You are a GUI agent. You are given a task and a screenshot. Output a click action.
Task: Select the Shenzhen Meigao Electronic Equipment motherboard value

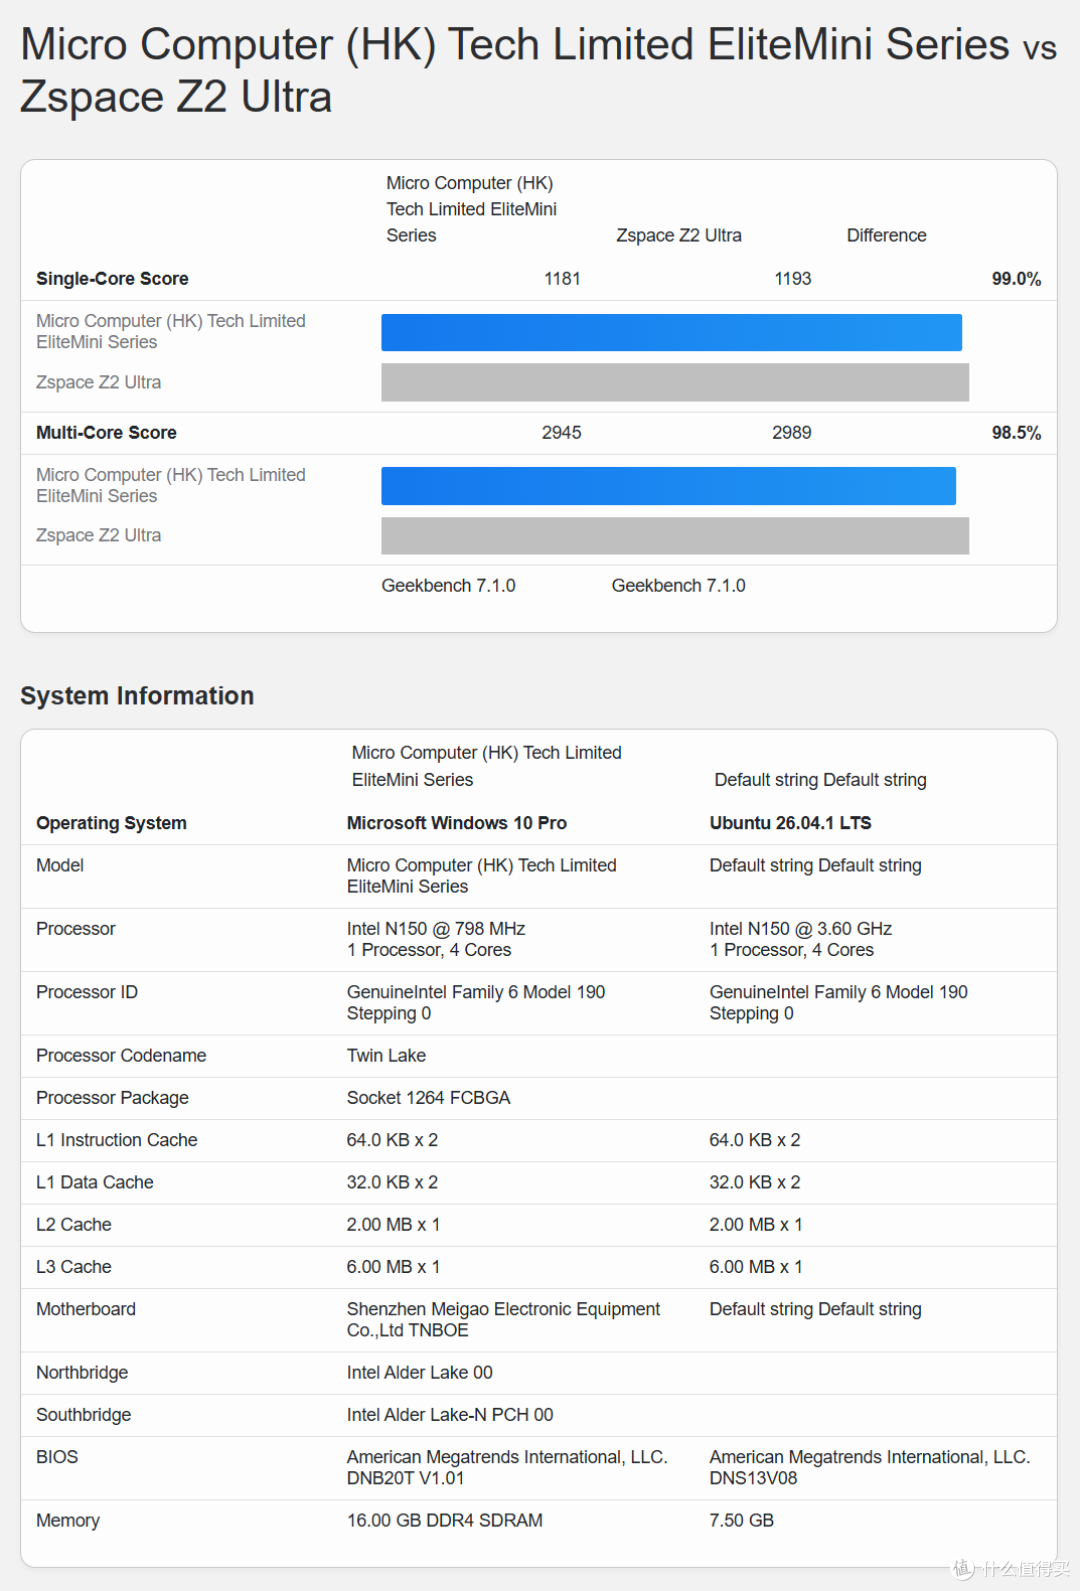point(504,1320)
